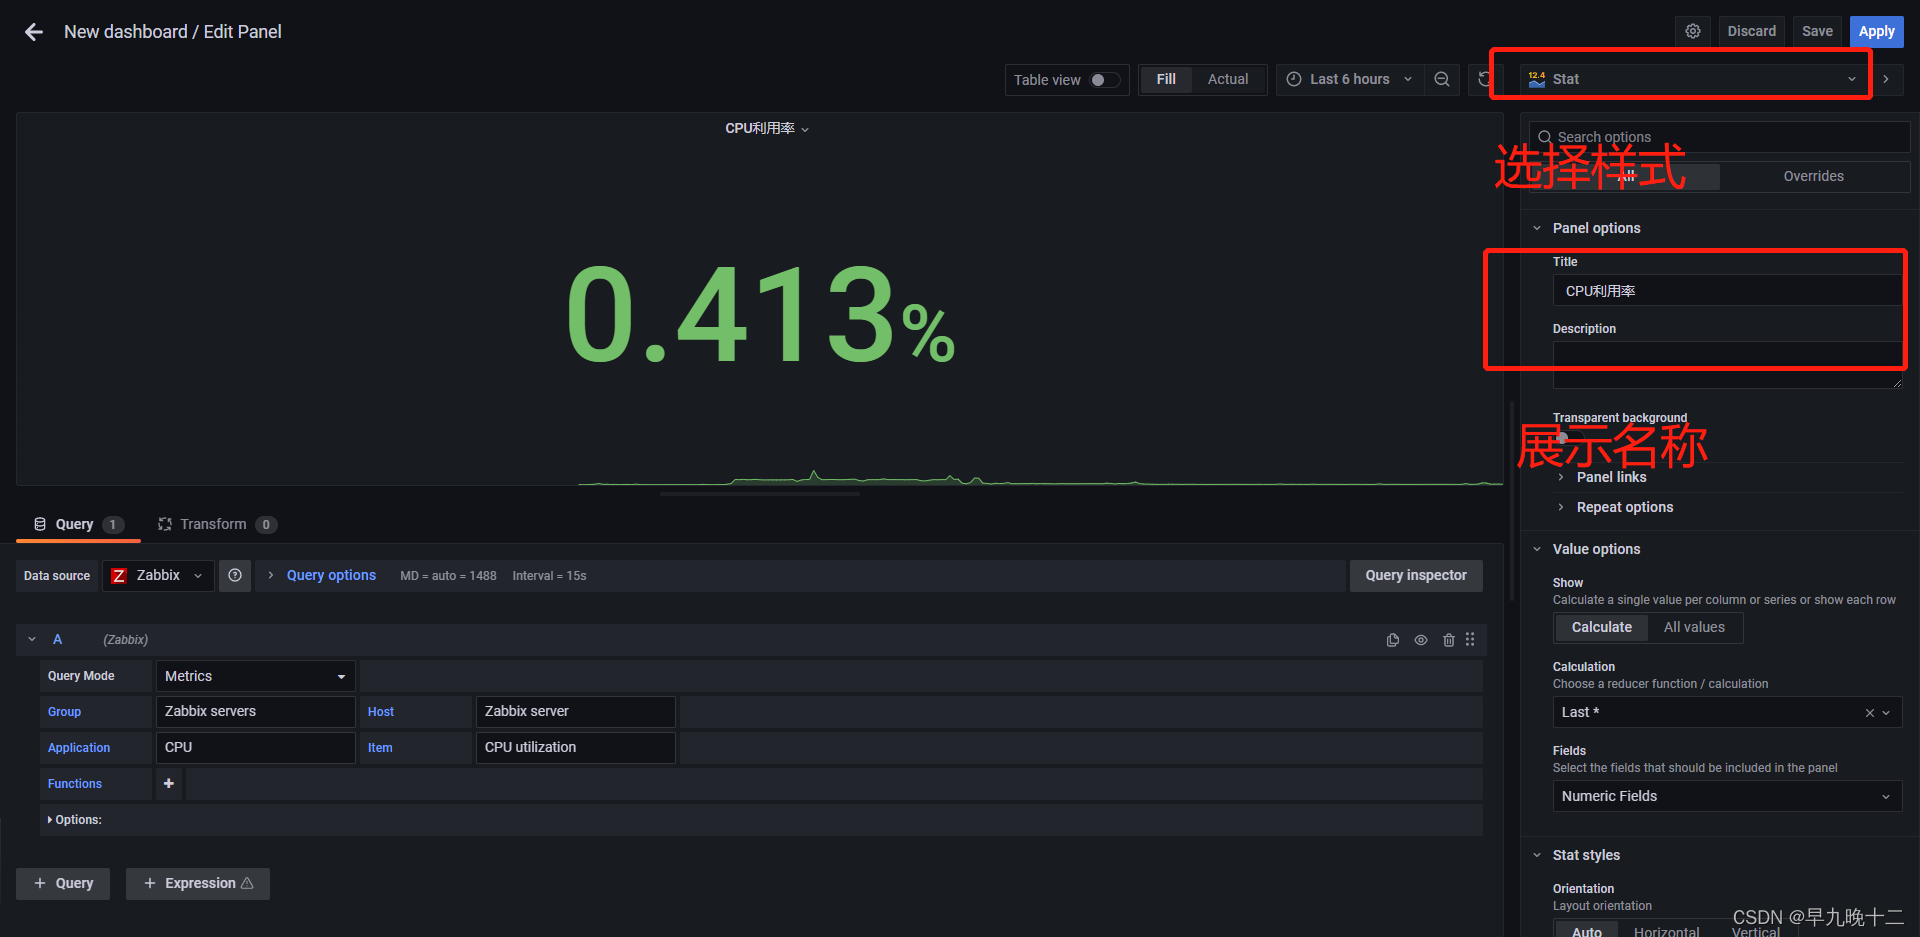The image size is (1920, 937).
Task: Duplicate query A with copy icon
Action: [x=1393, y=640]
